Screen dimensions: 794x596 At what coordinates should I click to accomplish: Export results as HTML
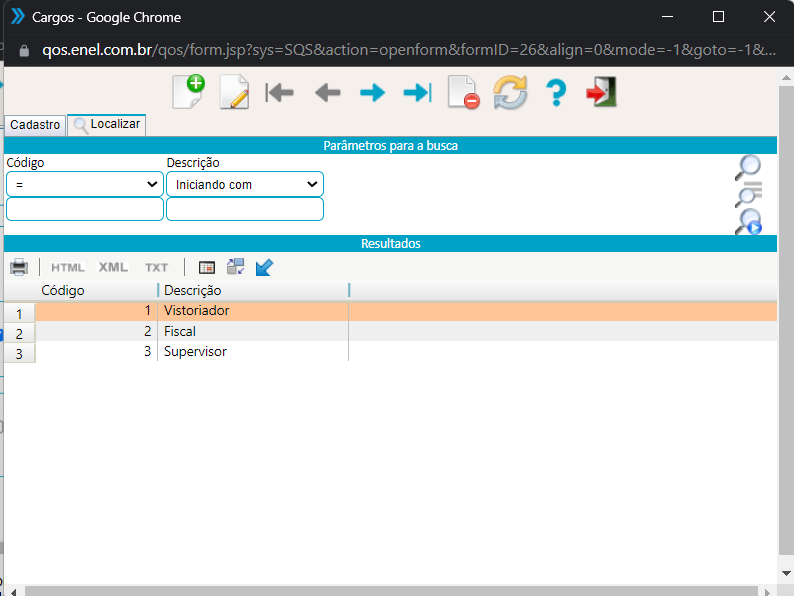(68, 267)
